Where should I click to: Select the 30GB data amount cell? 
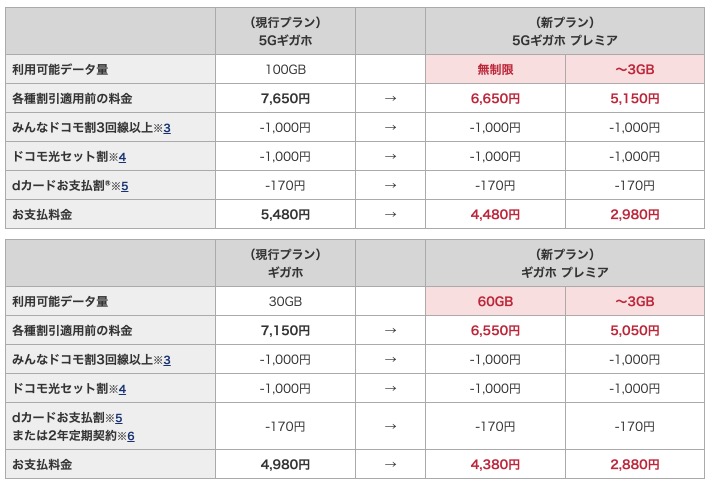[x=285, y=301]
